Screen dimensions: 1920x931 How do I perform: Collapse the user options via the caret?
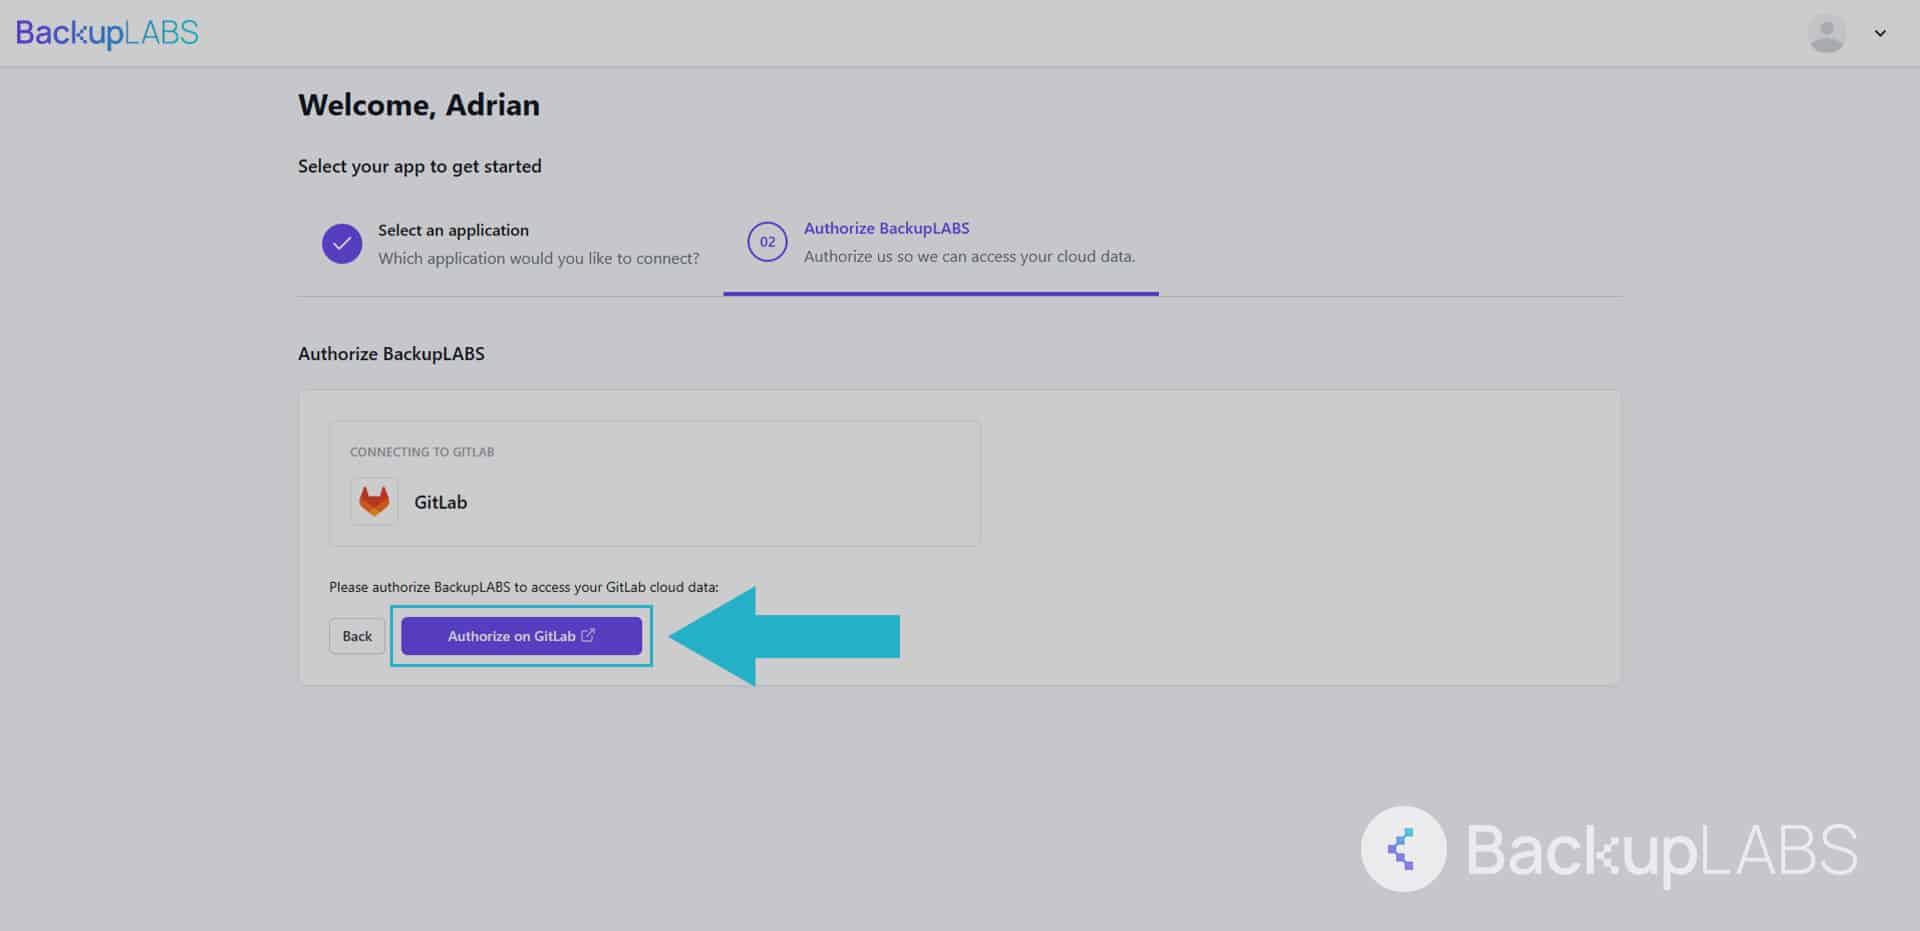1880,33
